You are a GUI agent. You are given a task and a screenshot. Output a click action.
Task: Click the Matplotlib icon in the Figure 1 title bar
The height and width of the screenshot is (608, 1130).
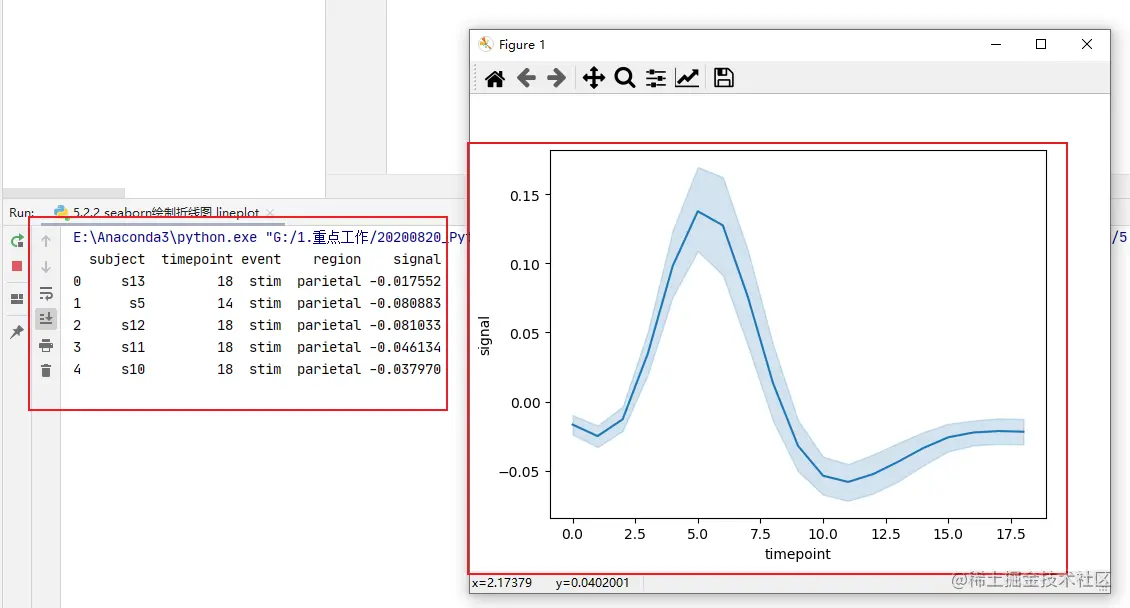486,44
